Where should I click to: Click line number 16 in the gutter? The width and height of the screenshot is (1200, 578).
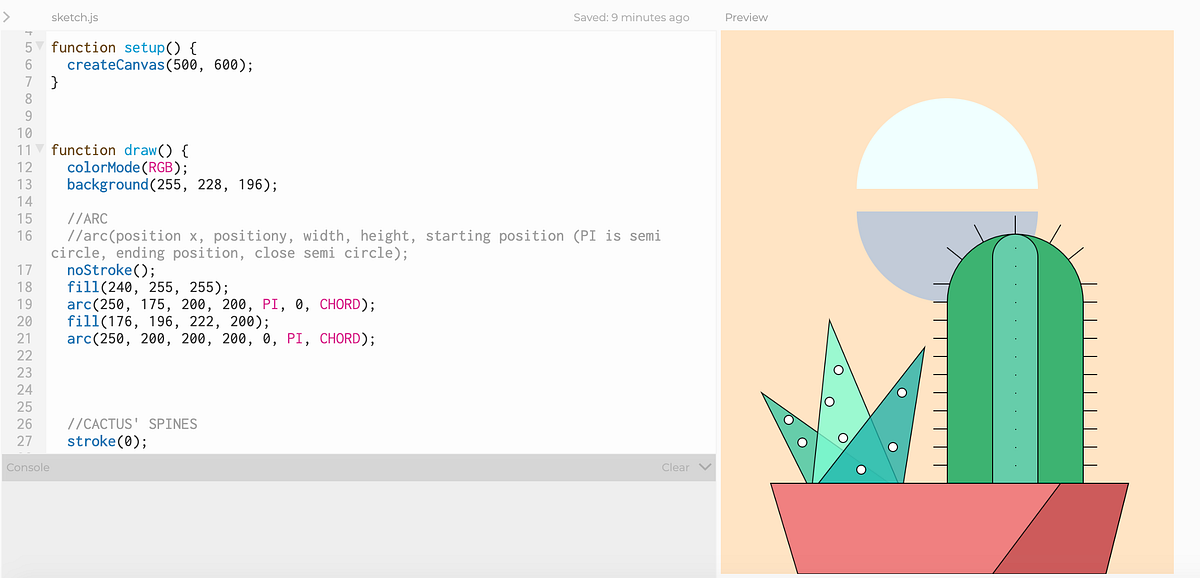(x=26, y=236)
